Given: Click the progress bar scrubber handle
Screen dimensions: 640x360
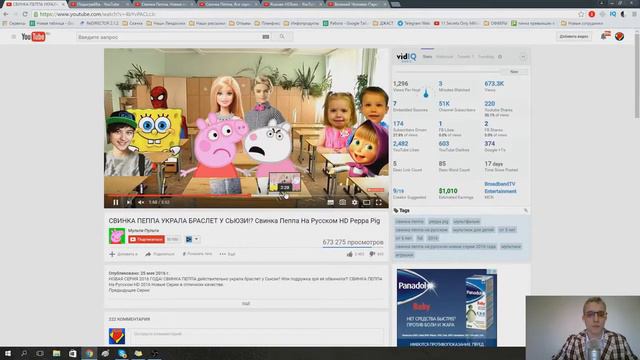Looking at the screenshot, I should click(x=287, y=196).
